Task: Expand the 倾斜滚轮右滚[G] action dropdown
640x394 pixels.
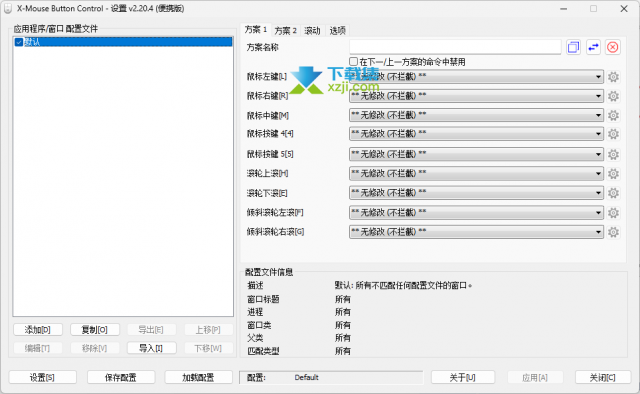Action: (x=476, y=232)
